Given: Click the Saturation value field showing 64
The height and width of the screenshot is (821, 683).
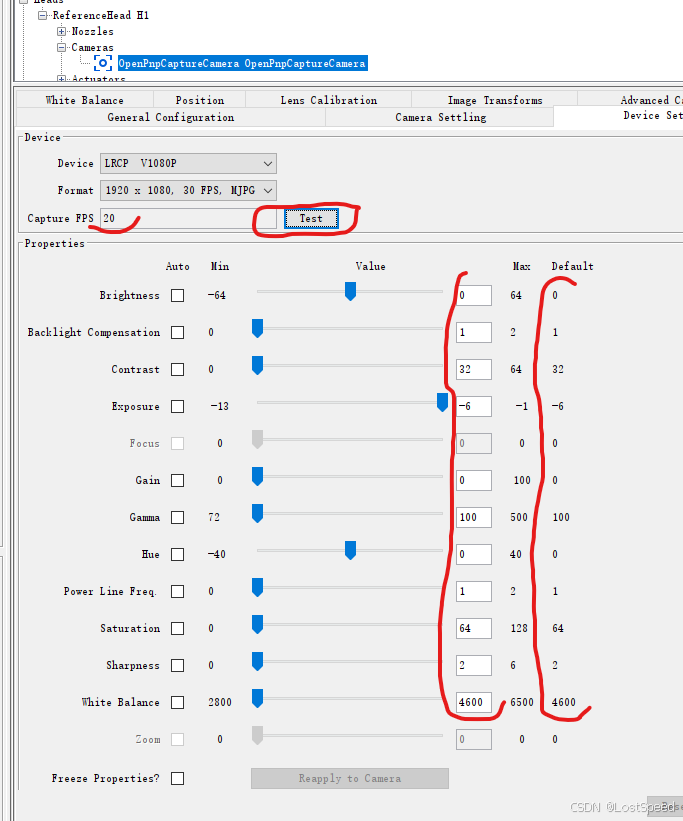Looking at the screenshot, I should click(x=474, y=628).
